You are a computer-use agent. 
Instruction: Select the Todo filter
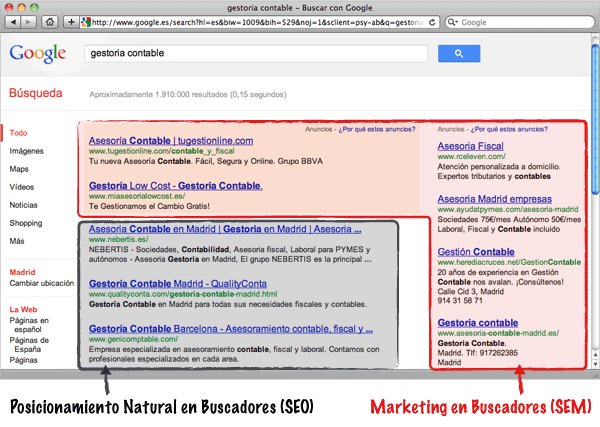tap(18, 133)
